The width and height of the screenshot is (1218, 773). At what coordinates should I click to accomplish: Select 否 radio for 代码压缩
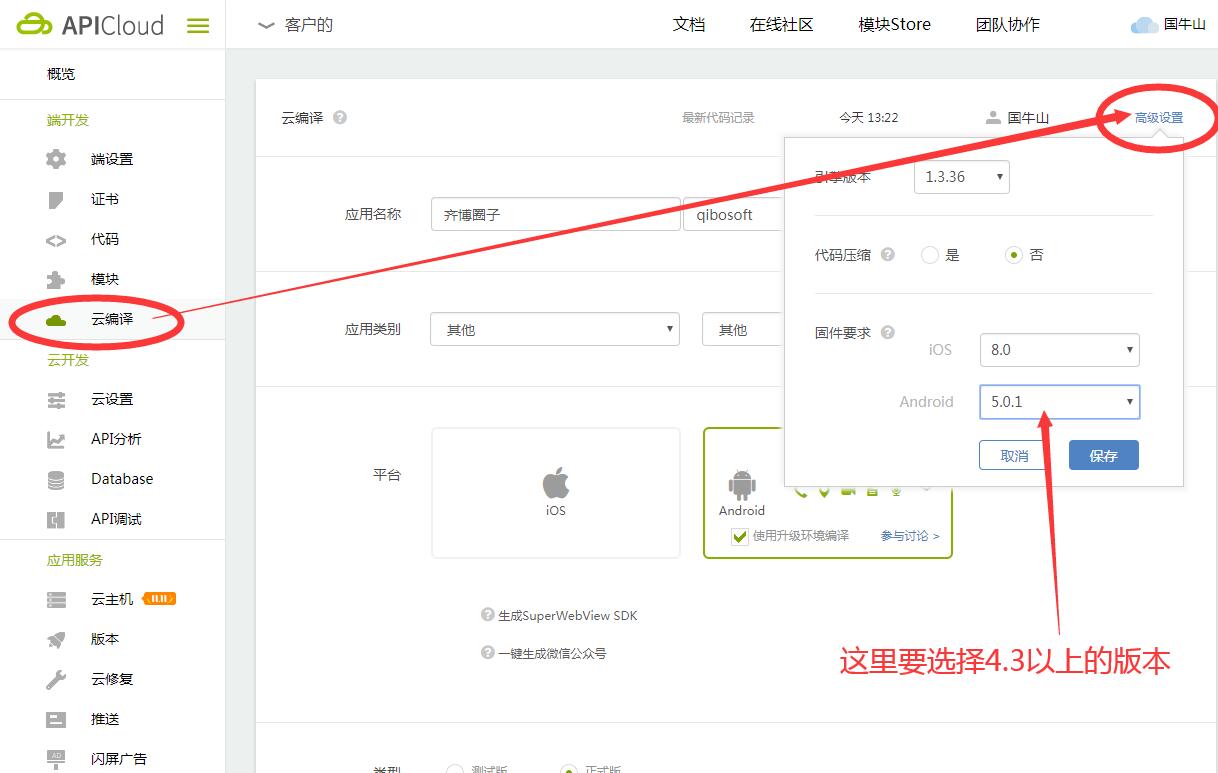(1014, 255)
